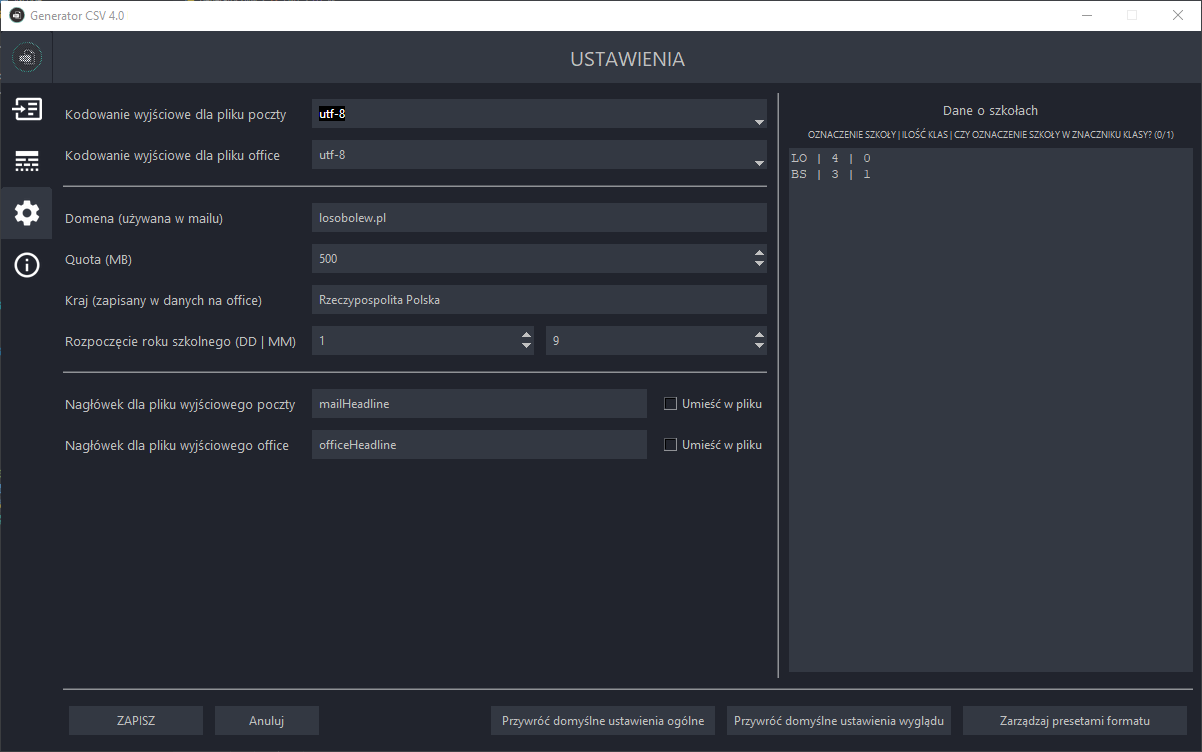Expand office file output encoding dropdown

[759, 162]
